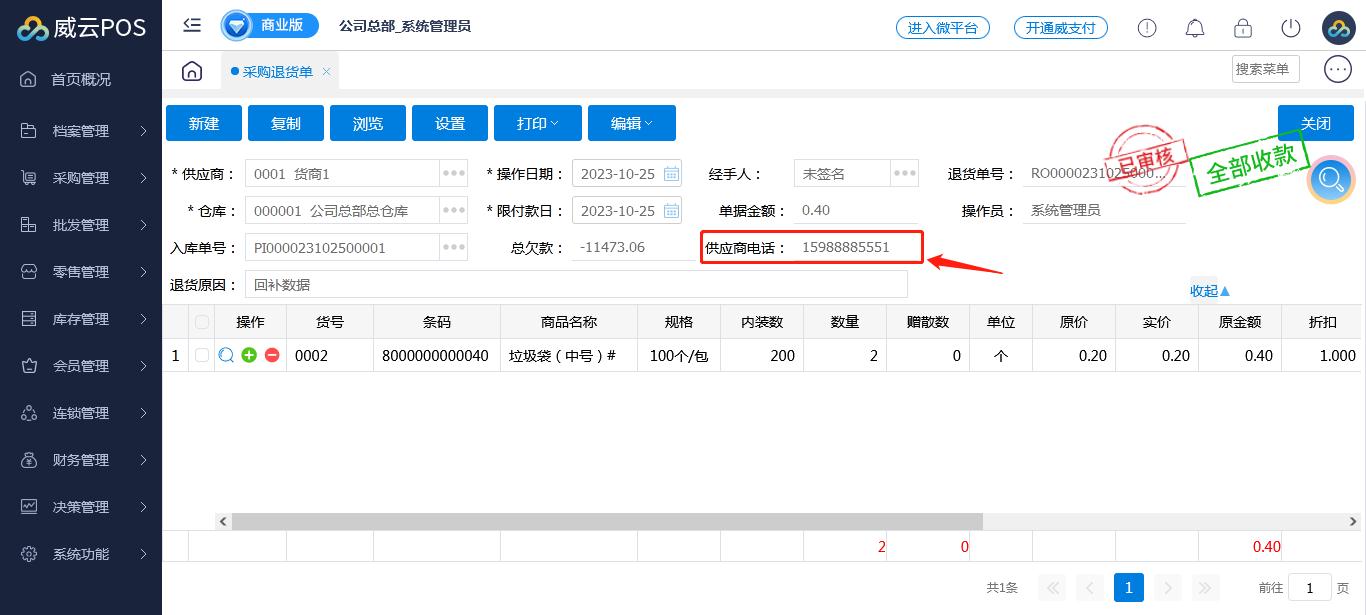Viewport: 1366px width, 615px height.
Task: Click the round blue search floating button
Action: [1331, 180]
